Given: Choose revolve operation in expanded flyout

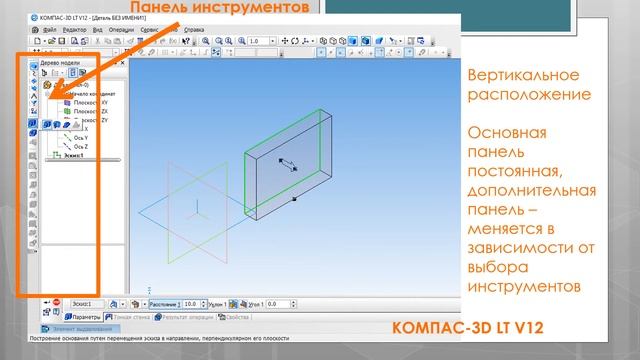Looking at the screenshot, I should (x=57, y=124).
